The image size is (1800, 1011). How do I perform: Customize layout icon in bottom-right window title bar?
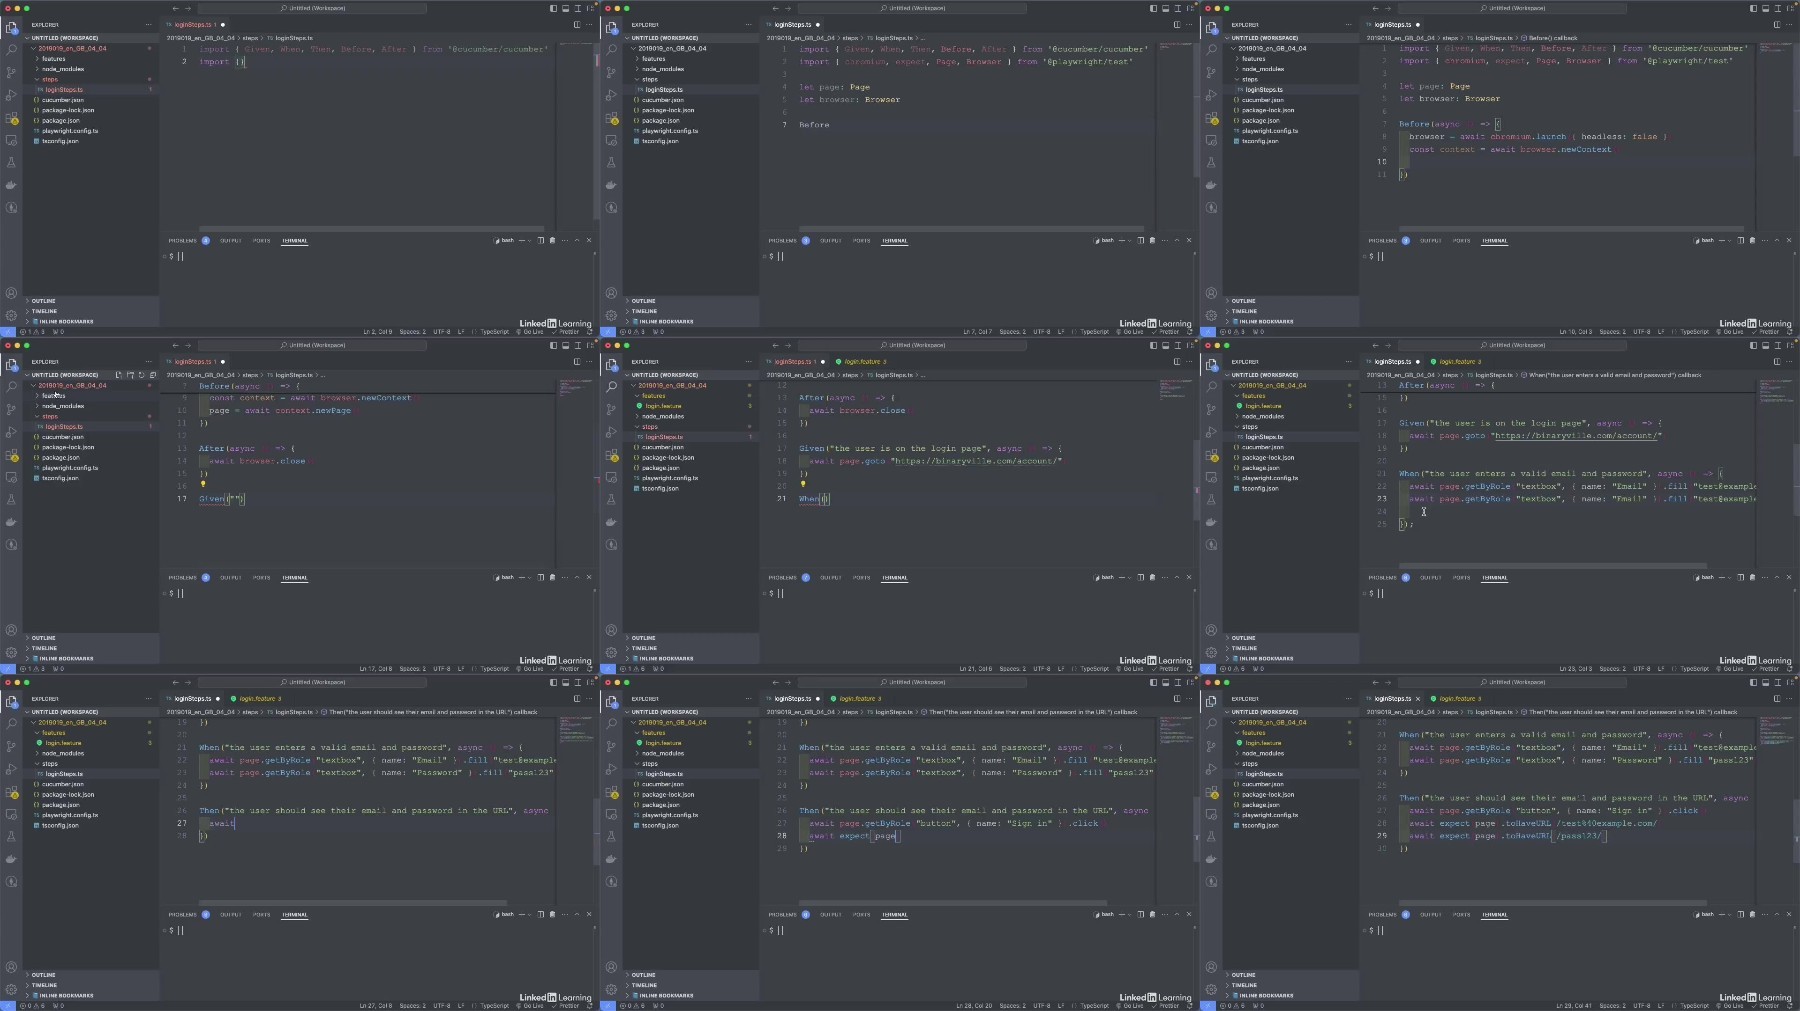coord(1790,682)
